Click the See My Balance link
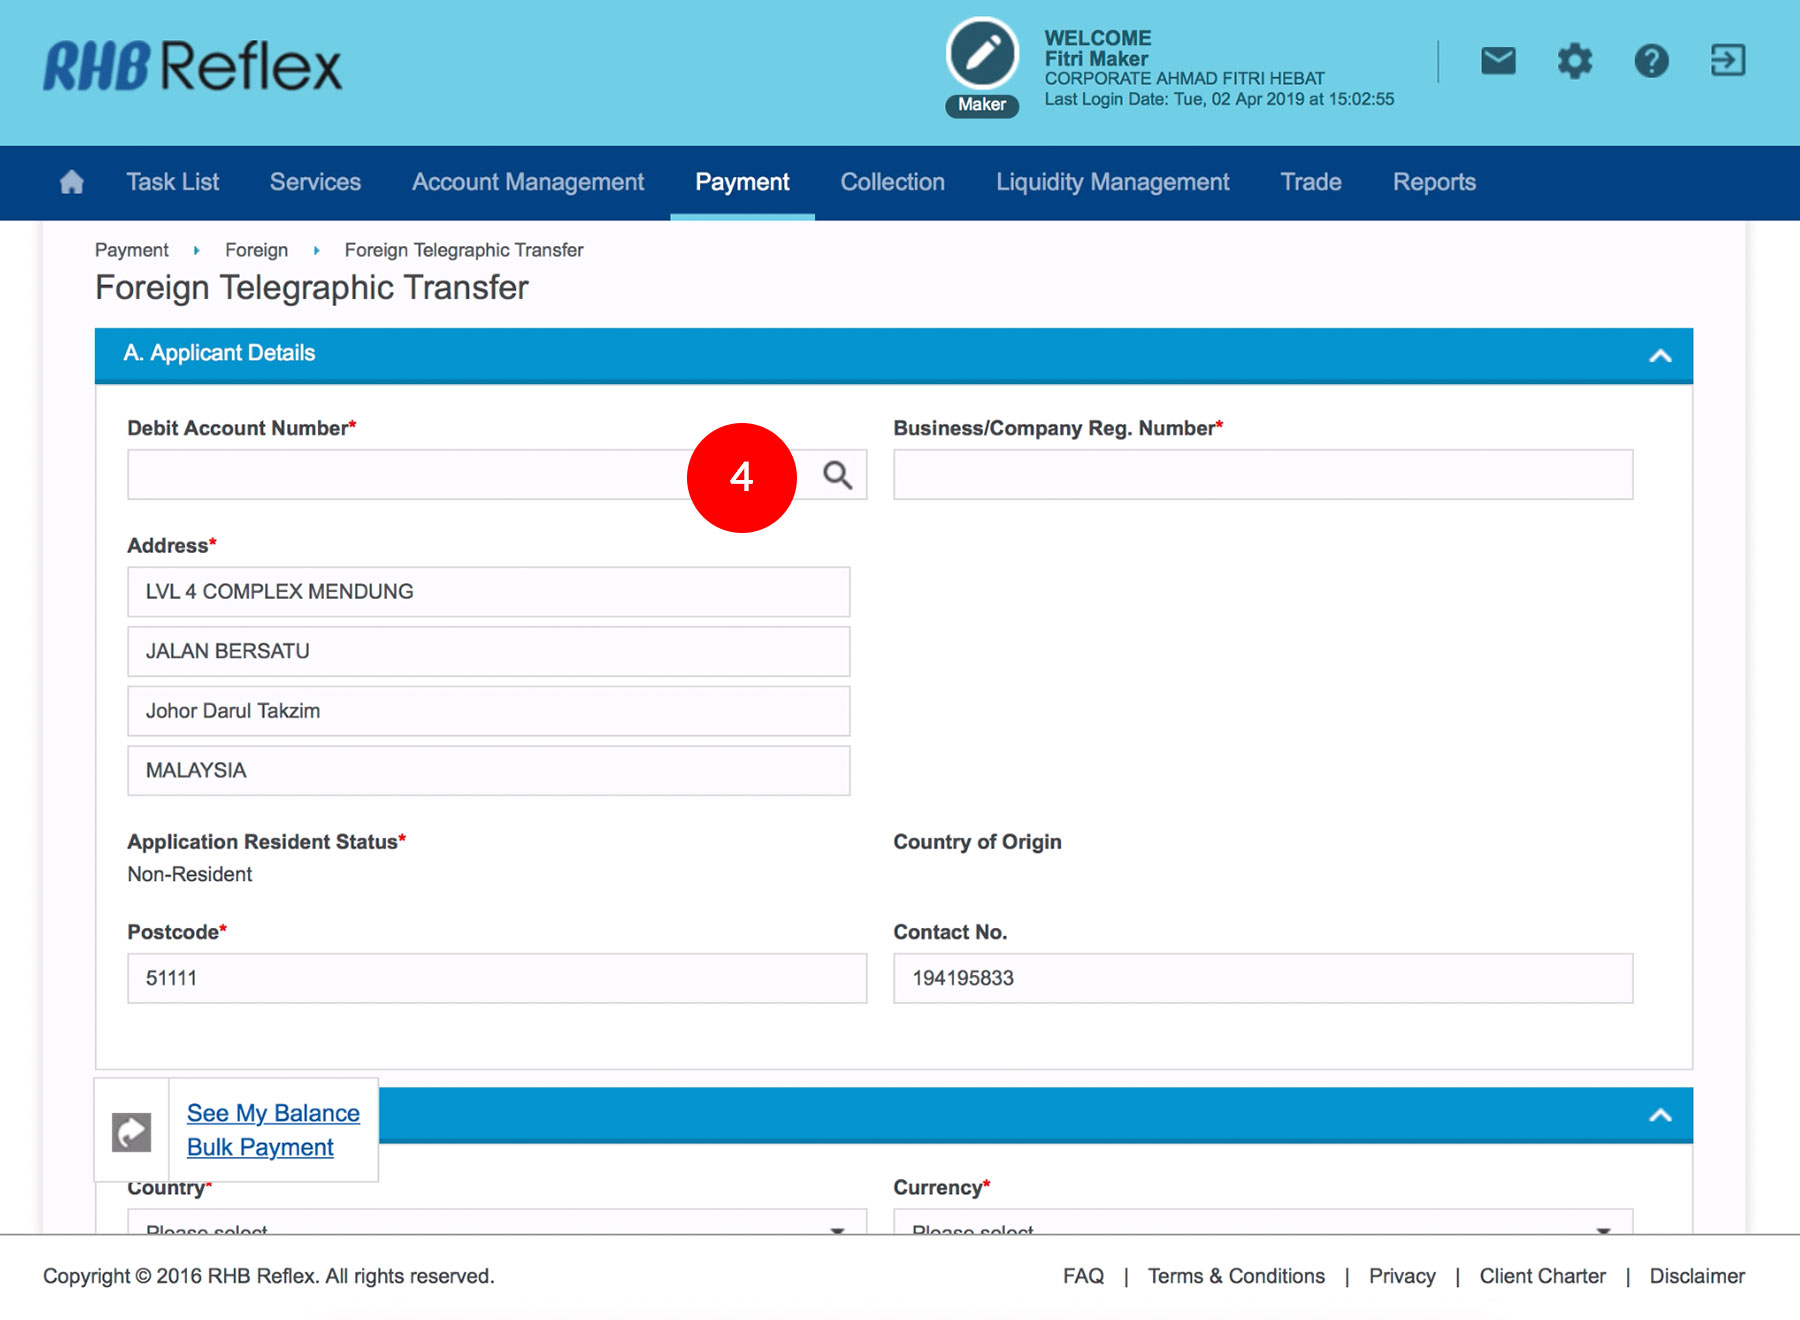Screen dimensions: 1800x1320 click(x=273, y=1113)
